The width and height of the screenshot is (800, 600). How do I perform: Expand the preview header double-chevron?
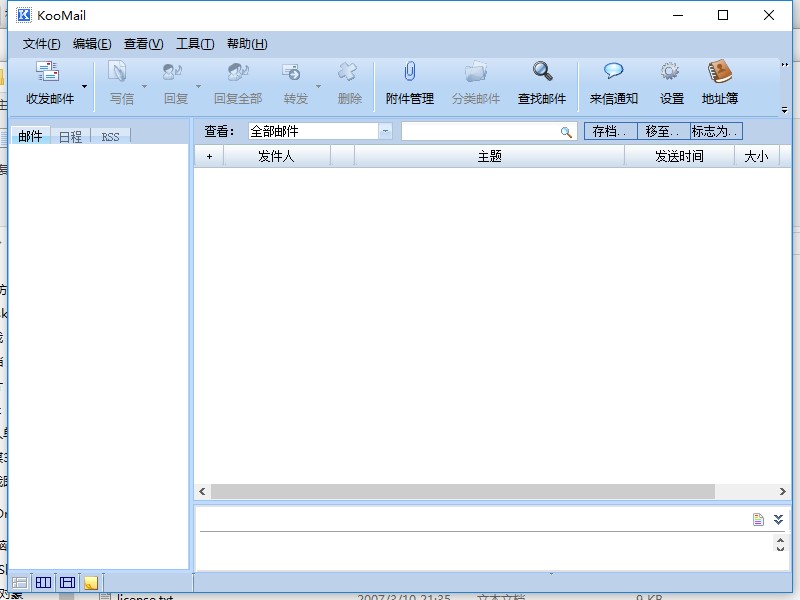[x=778, y=519]
